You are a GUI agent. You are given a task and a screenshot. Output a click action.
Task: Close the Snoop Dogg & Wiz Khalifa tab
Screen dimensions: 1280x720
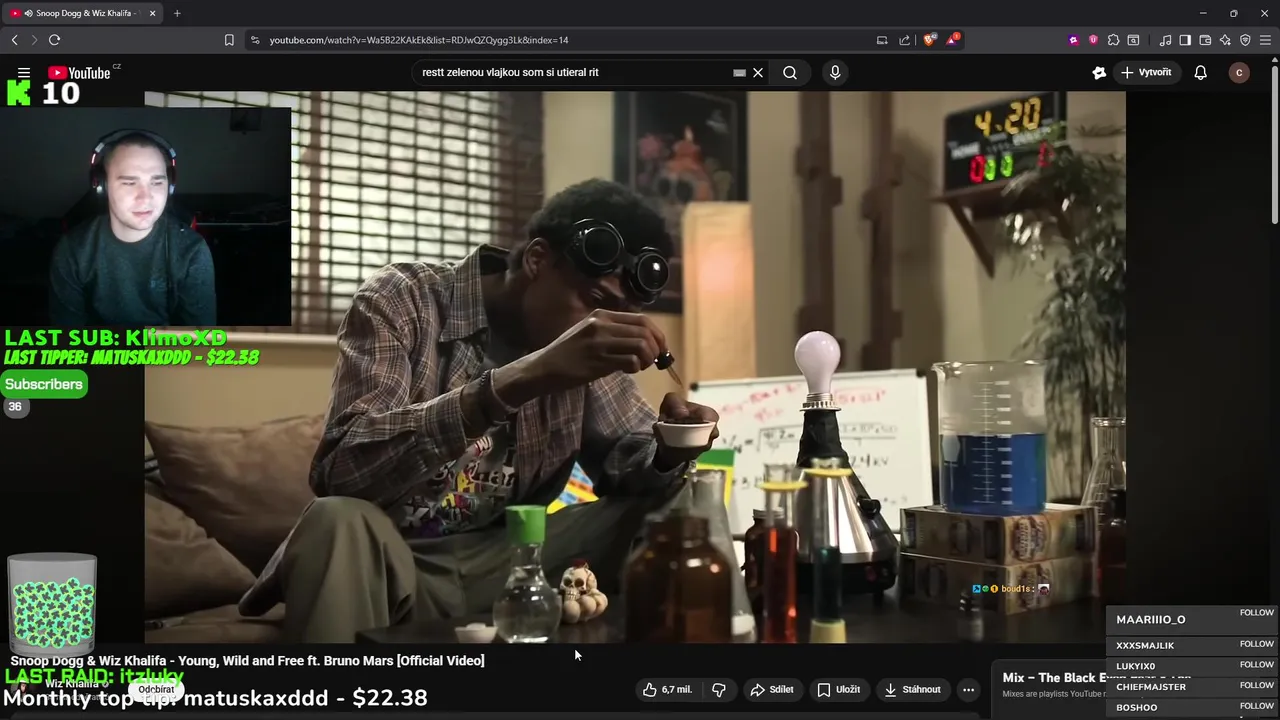click(153, 13)
